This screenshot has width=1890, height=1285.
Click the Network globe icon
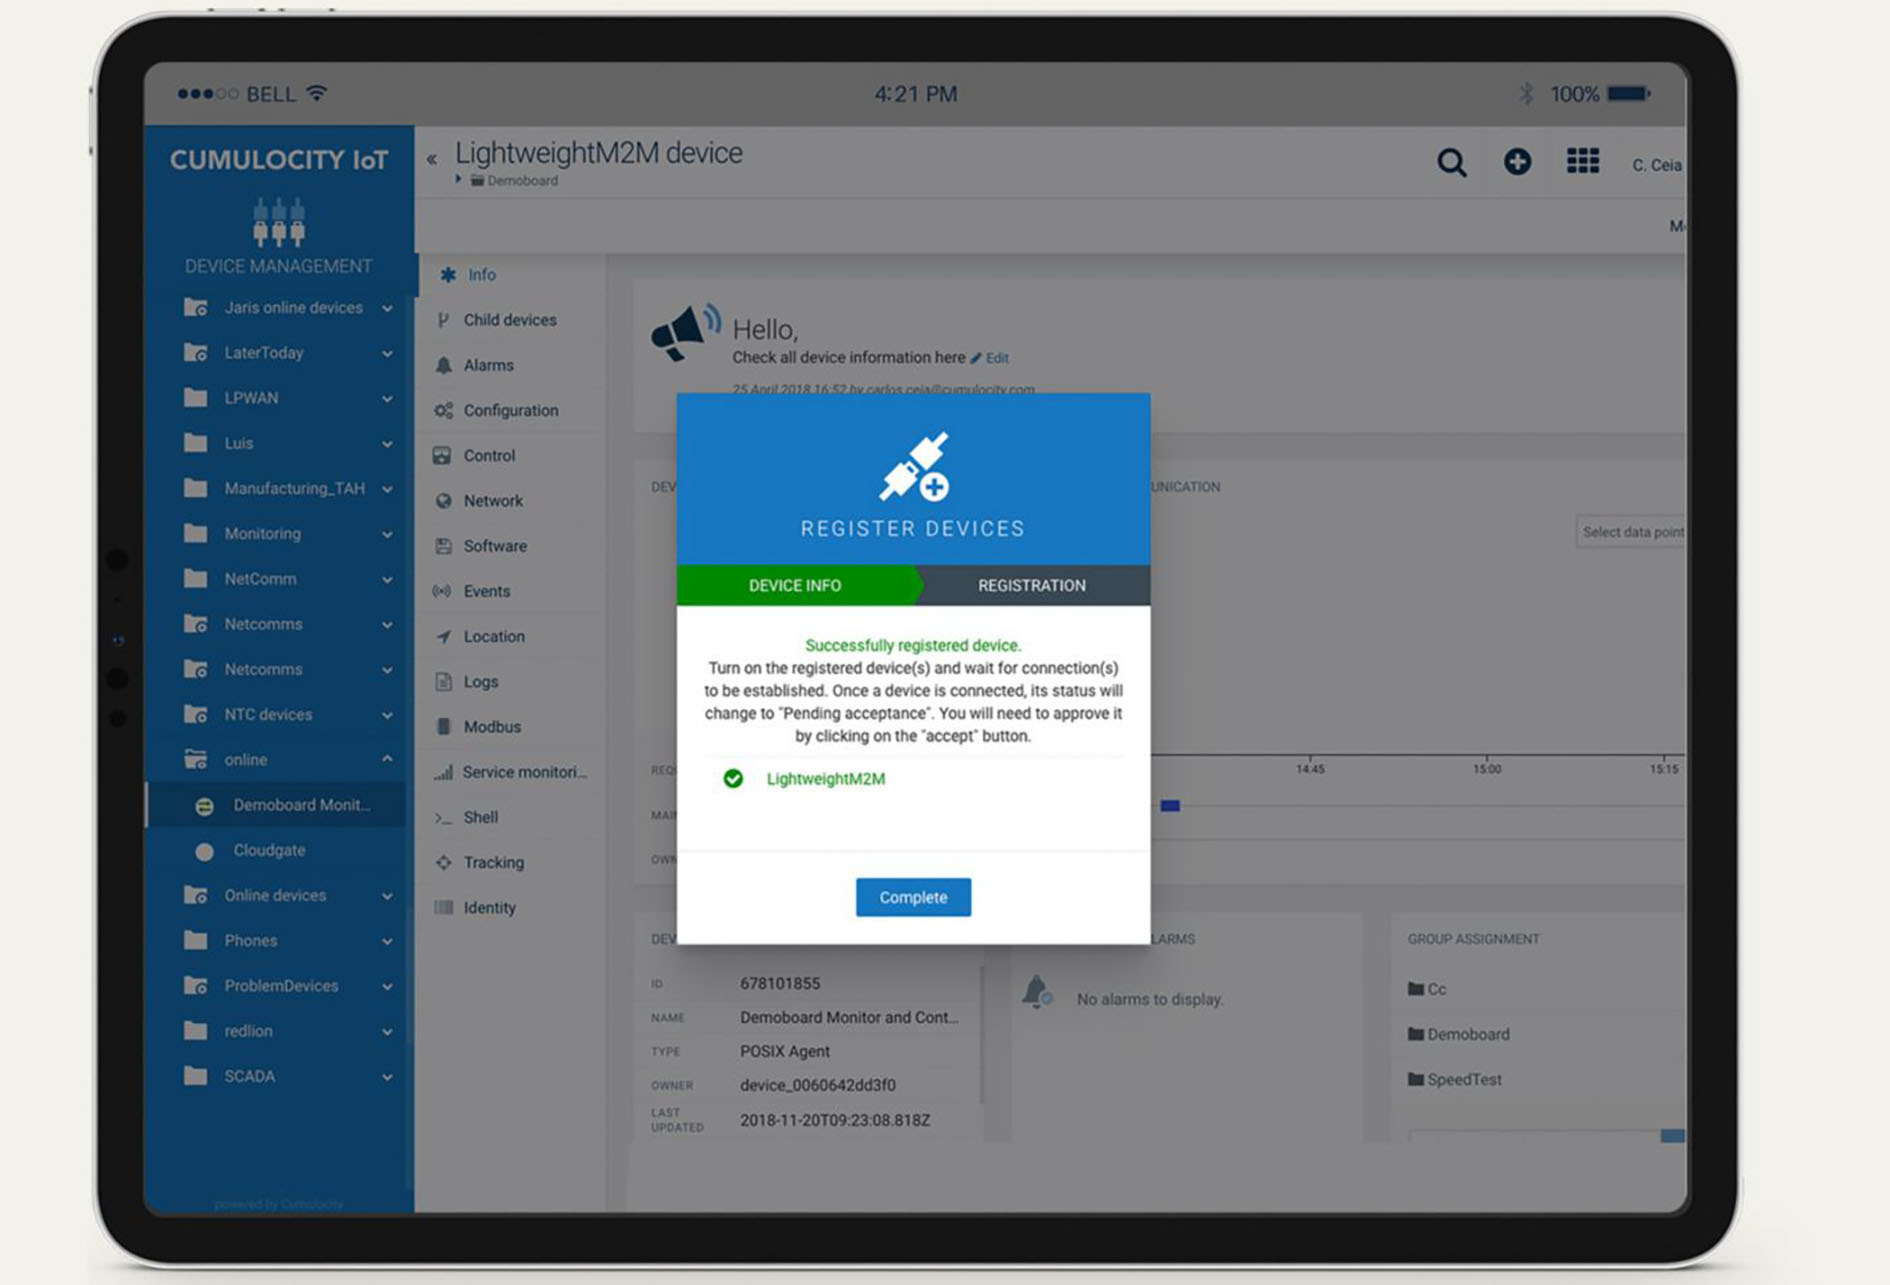444,501
